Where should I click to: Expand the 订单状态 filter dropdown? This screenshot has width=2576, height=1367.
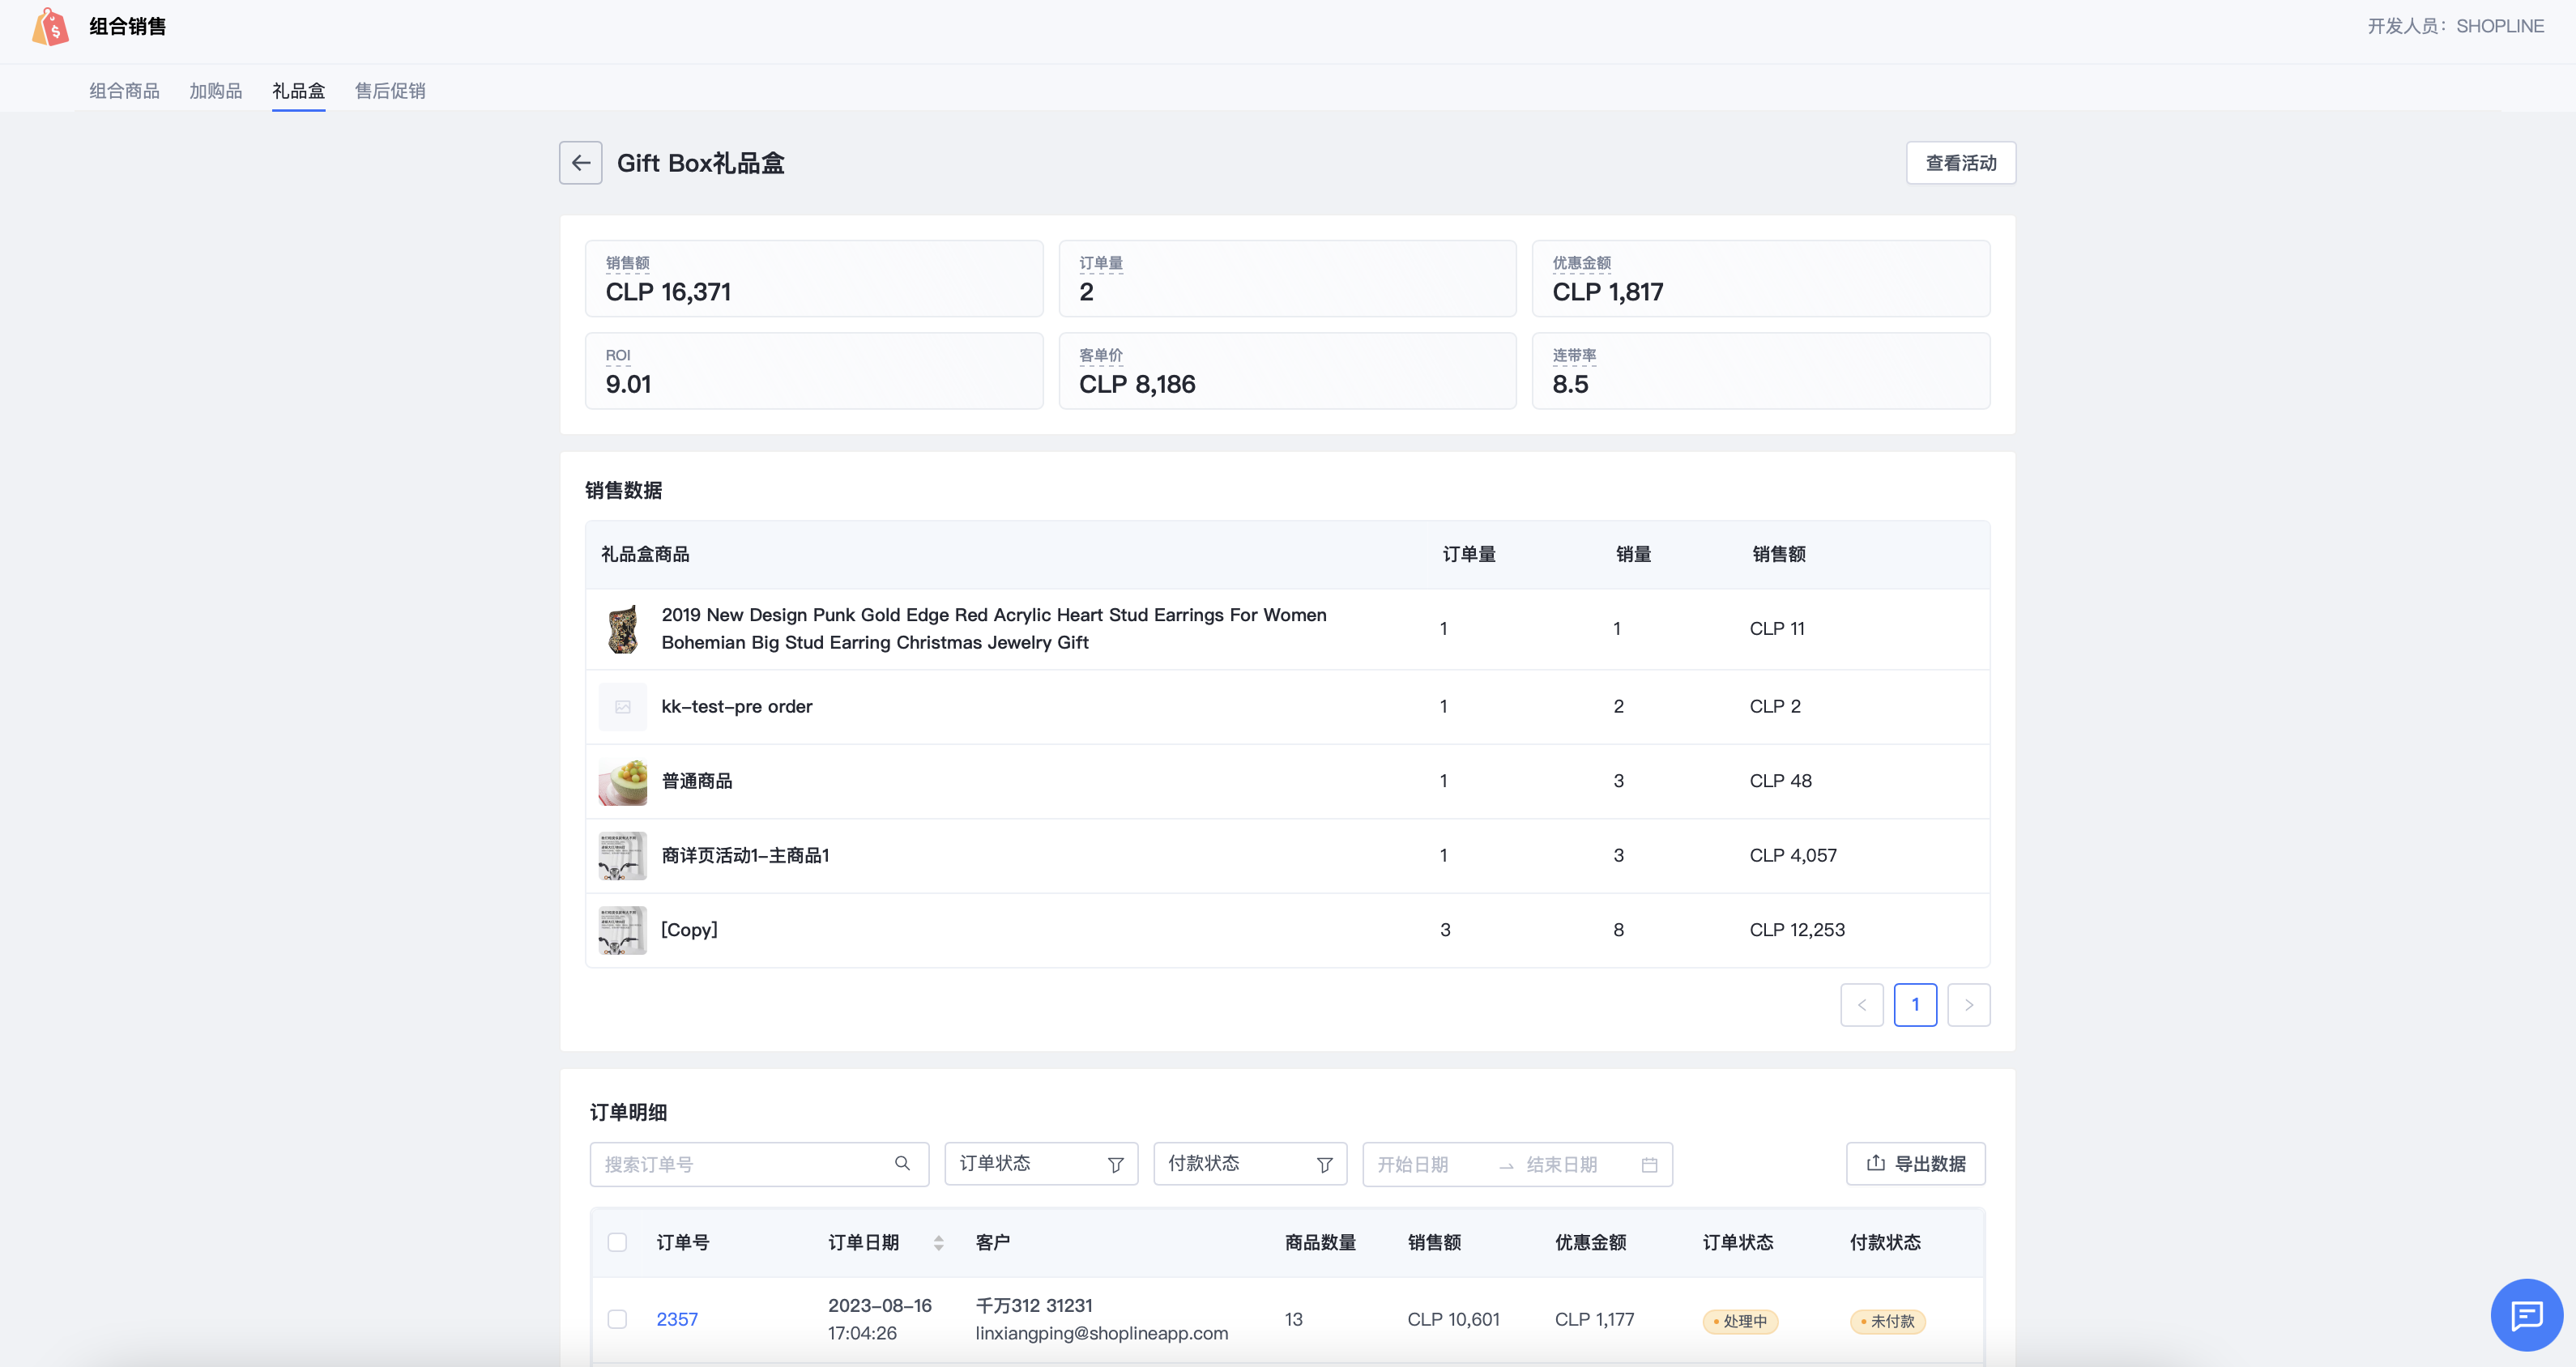(1040, 1163)
